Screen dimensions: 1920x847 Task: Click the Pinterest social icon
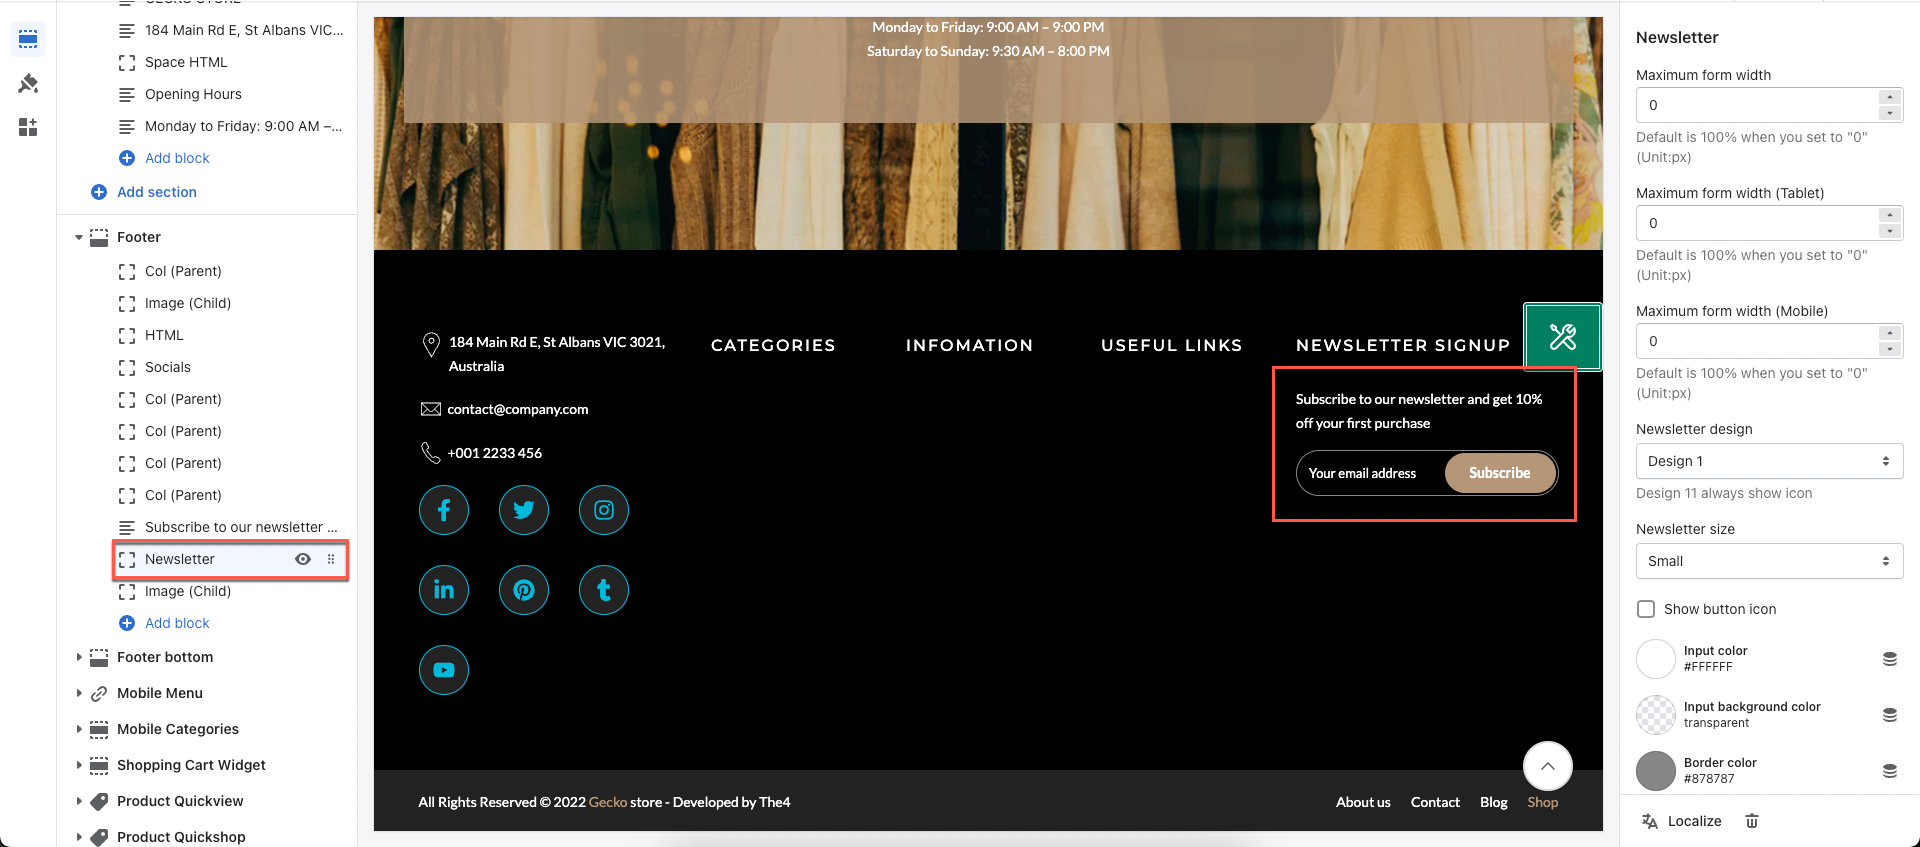(x=524, y=590)
